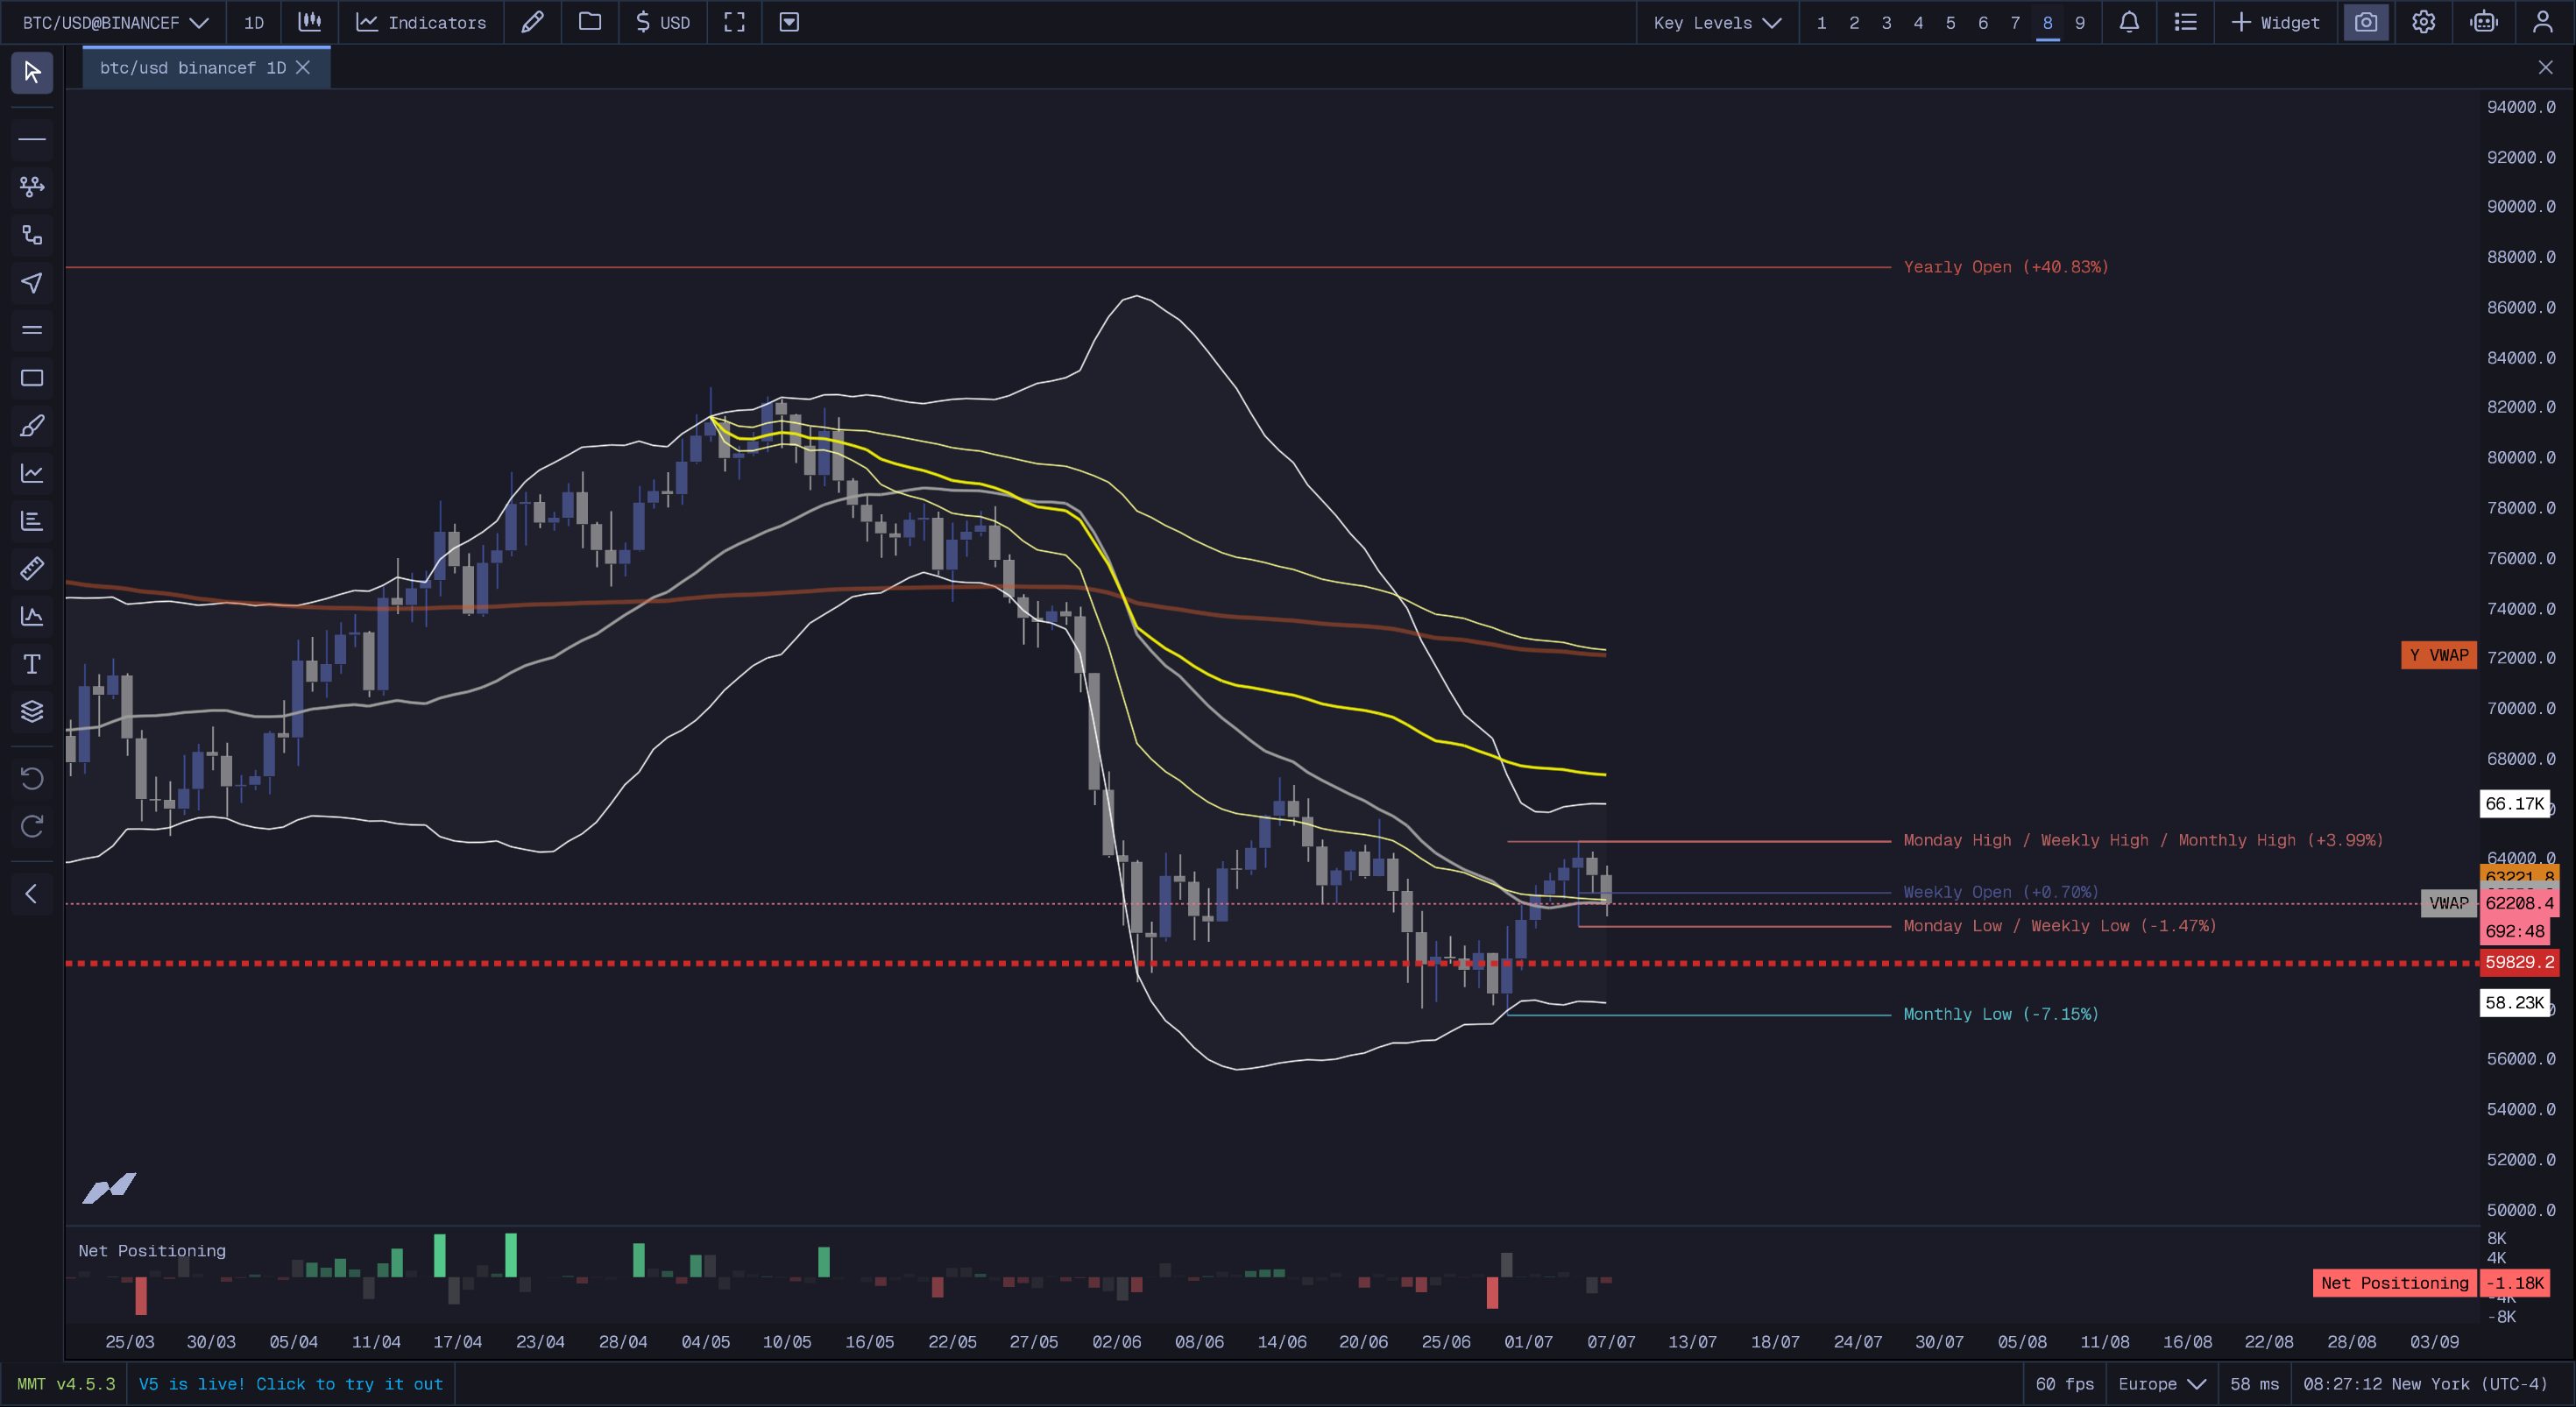Switch to layout 9
This screenshot has height=1407, width=2576.
tap(2080, 22)
